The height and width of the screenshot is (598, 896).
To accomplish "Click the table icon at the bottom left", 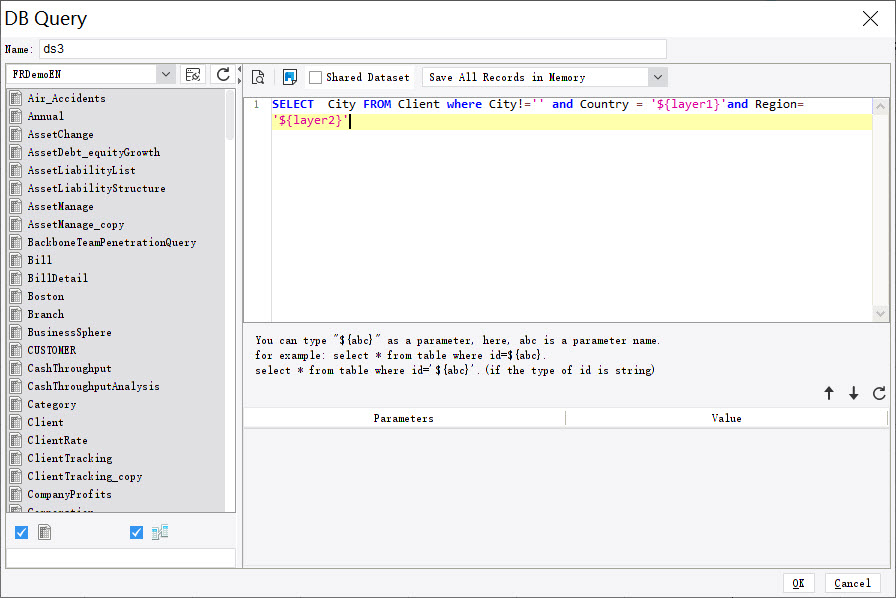I will pyautogui.click(x=44, y=532).
